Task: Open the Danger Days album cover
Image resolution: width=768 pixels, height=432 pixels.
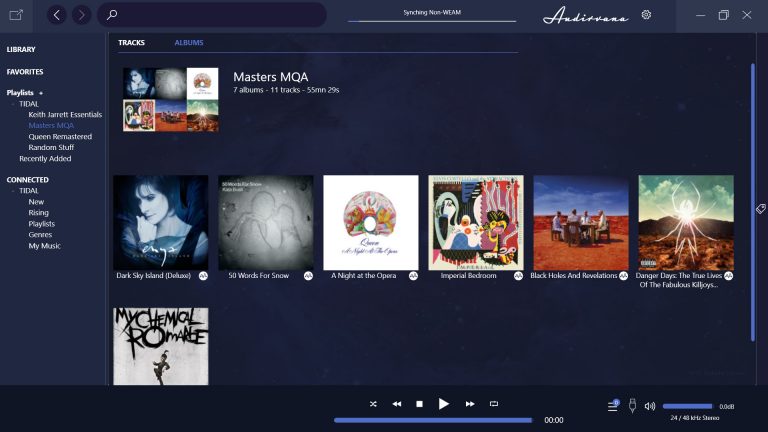Action: [686, 223]
